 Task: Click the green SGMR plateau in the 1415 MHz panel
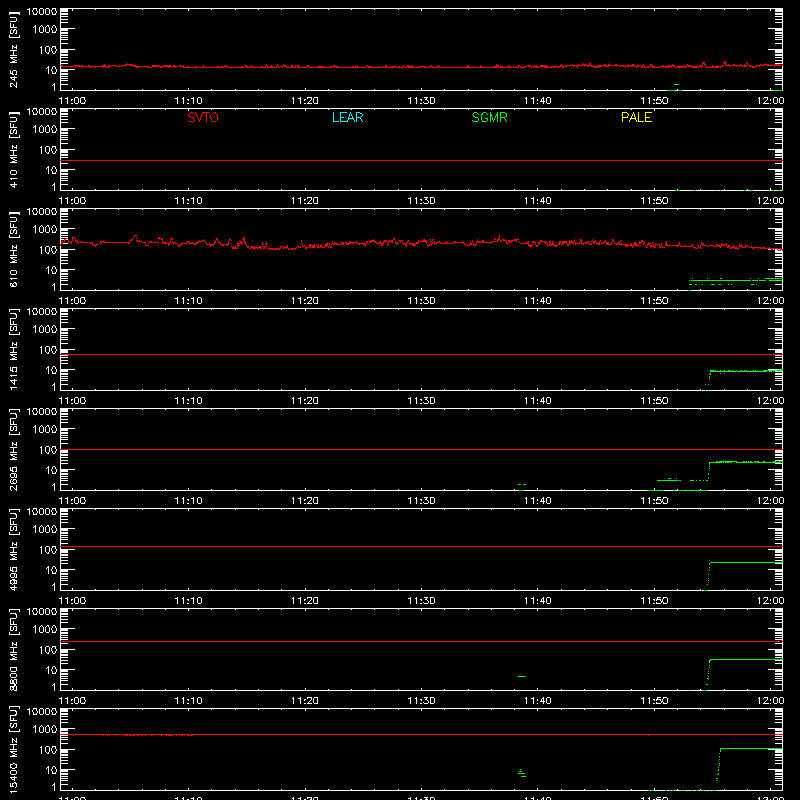(746, 371)
